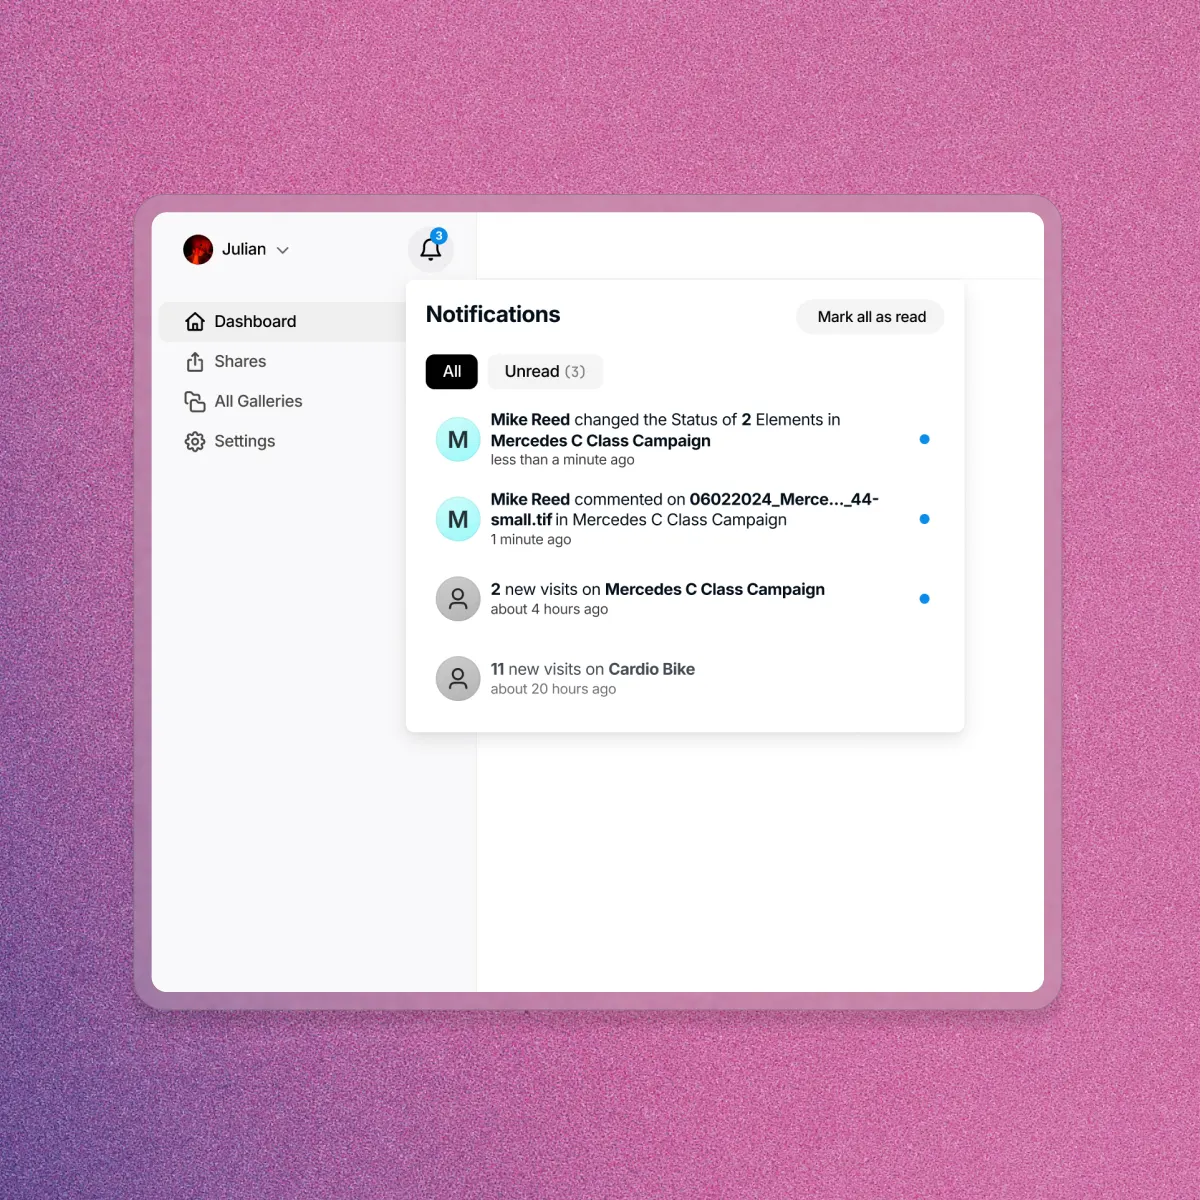Image resolution: width=1200 pixels, height=1200 pixels.
Task: Toggle read state of the status change notification
Action: 924,439
